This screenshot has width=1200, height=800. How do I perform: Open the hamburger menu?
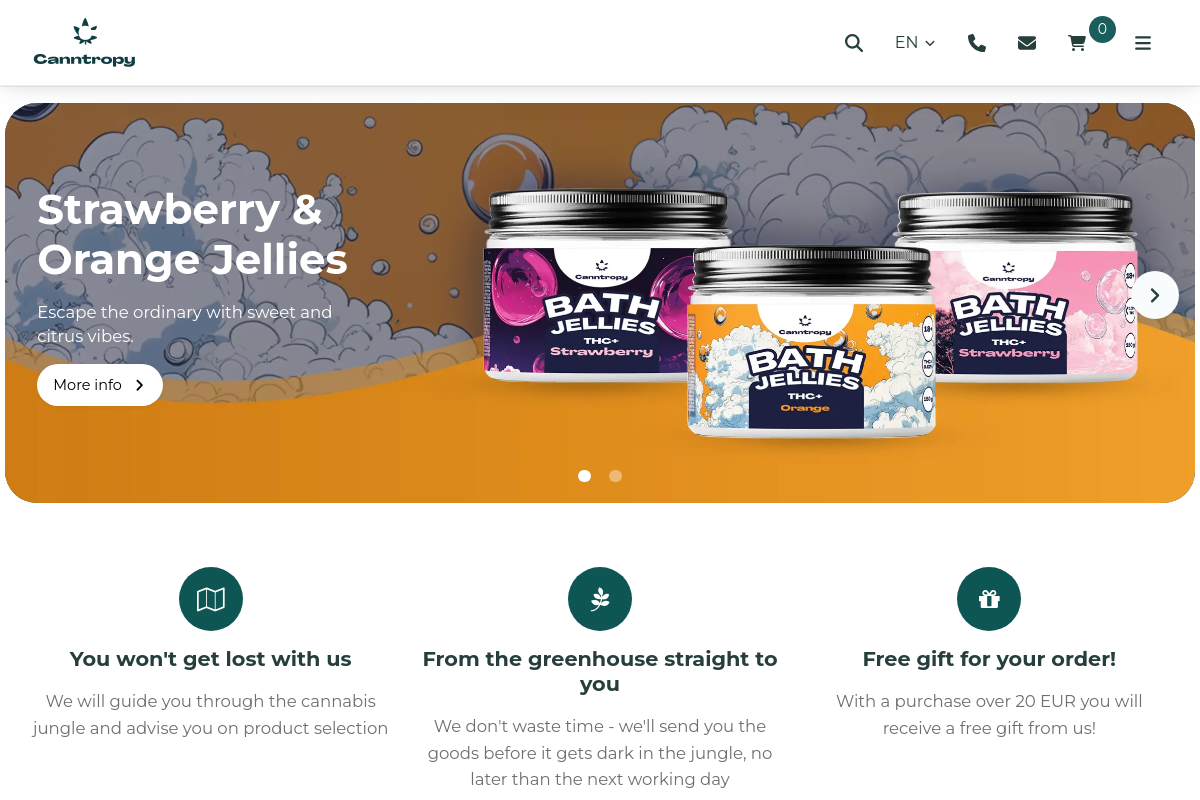click(1143, 43)
